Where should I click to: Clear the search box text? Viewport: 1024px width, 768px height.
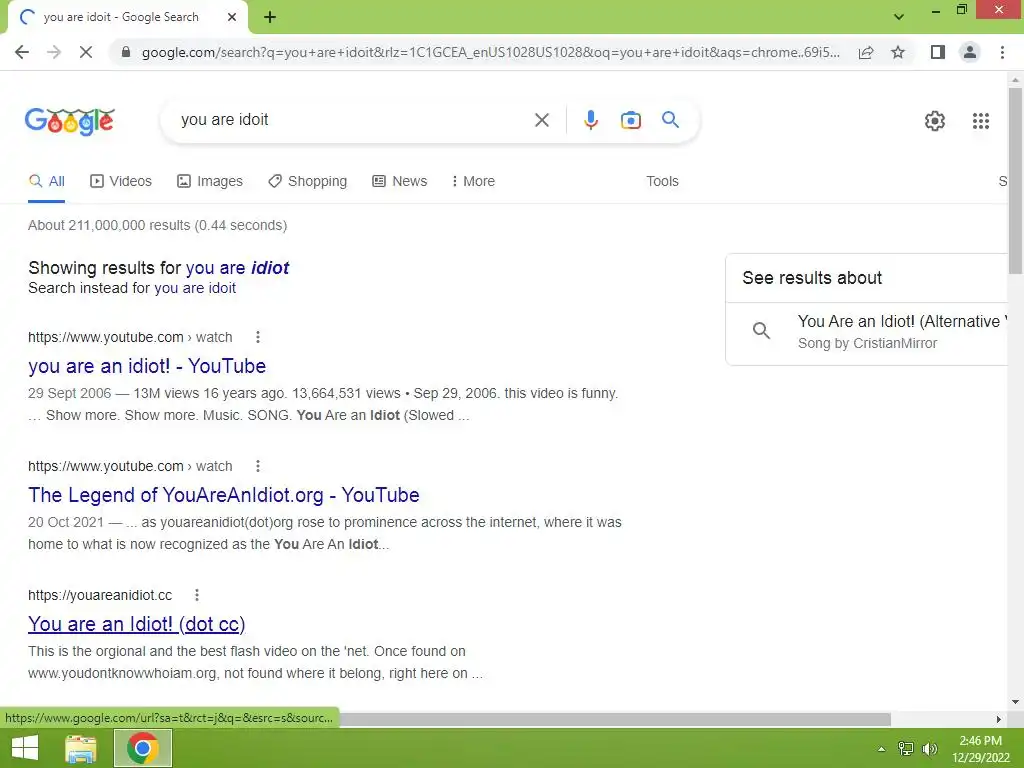(541, 120)
